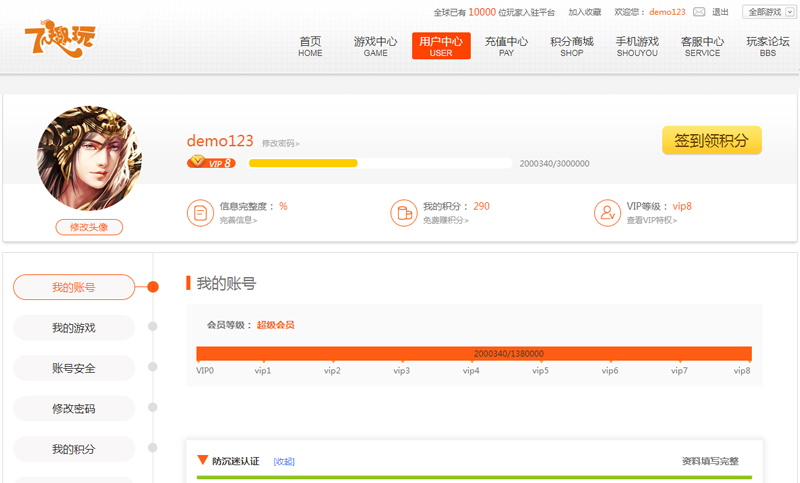Open 游戏中心 GAME menu
This screenshot has width=800, height=483.
coord(376,46)
